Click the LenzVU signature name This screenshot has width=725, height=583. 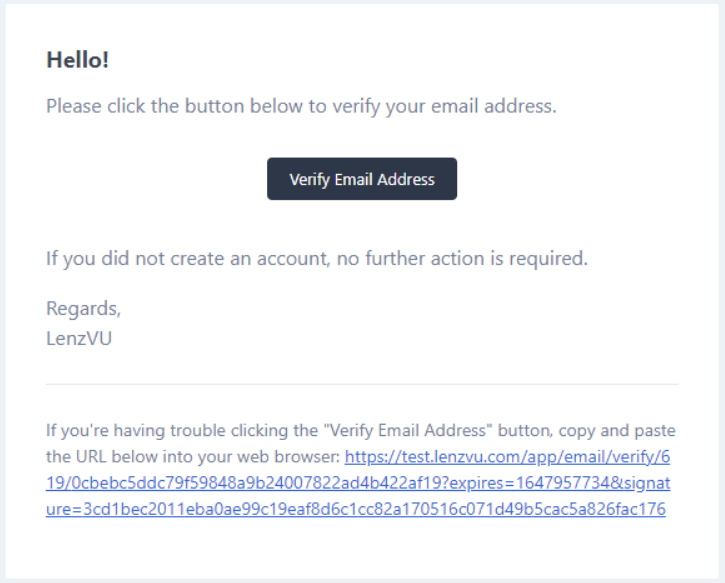pyautogui.click(x=79, y=338)
